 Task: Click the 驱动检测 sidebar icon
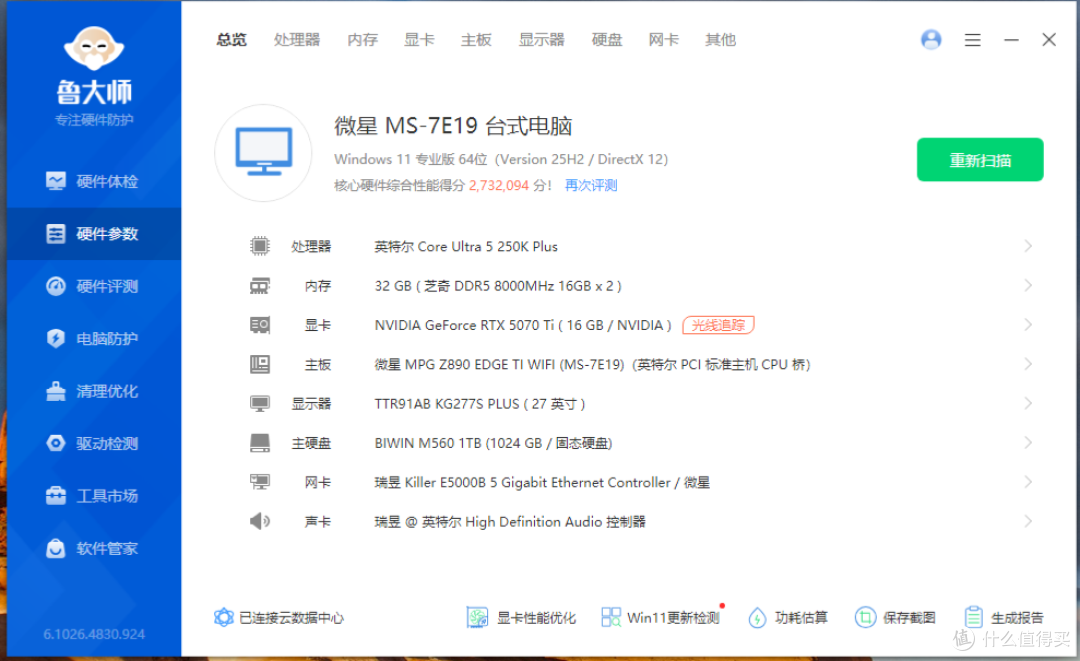coord(56,443)
